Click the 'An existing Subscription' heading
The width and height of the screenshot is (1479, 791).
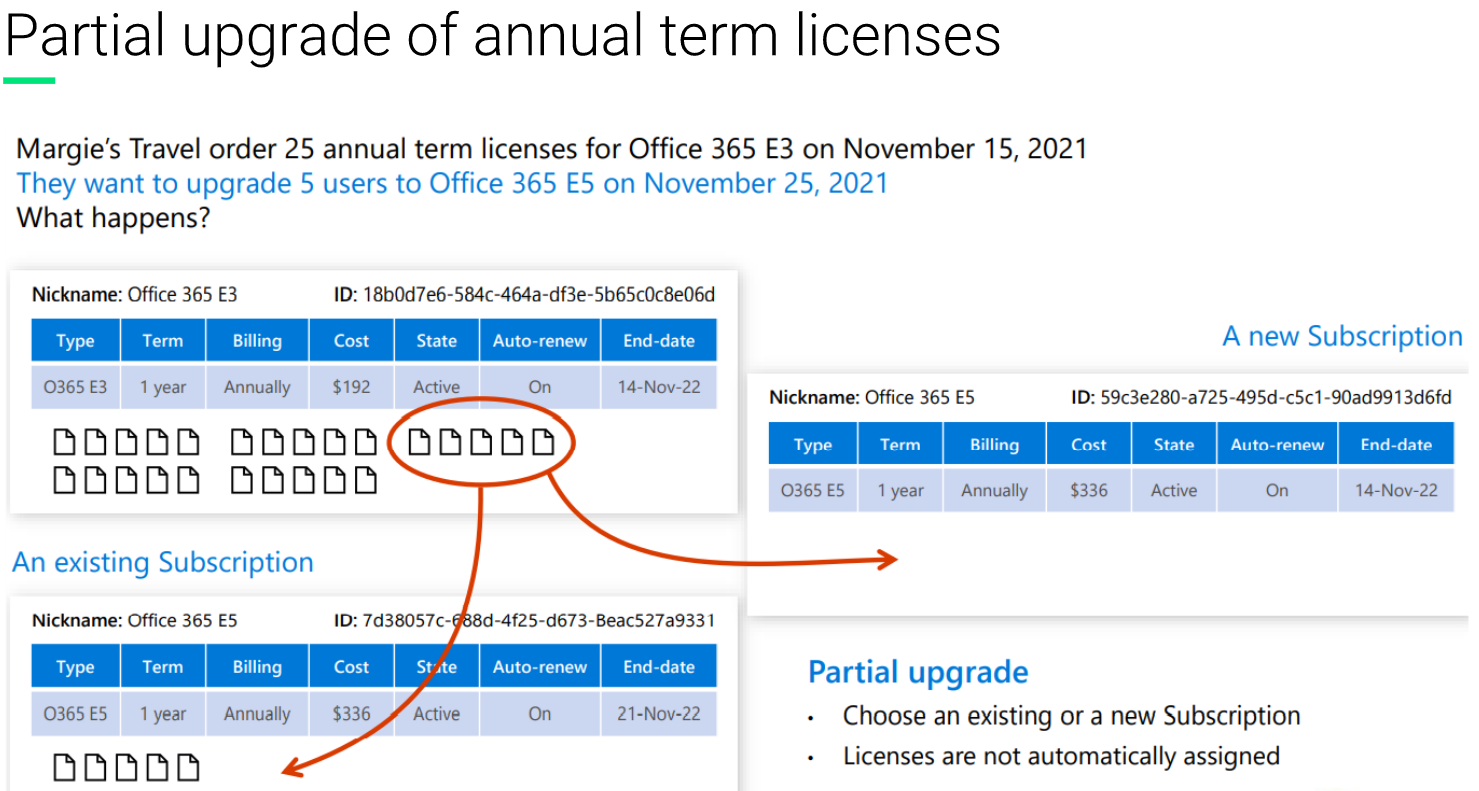coord(163,562)
